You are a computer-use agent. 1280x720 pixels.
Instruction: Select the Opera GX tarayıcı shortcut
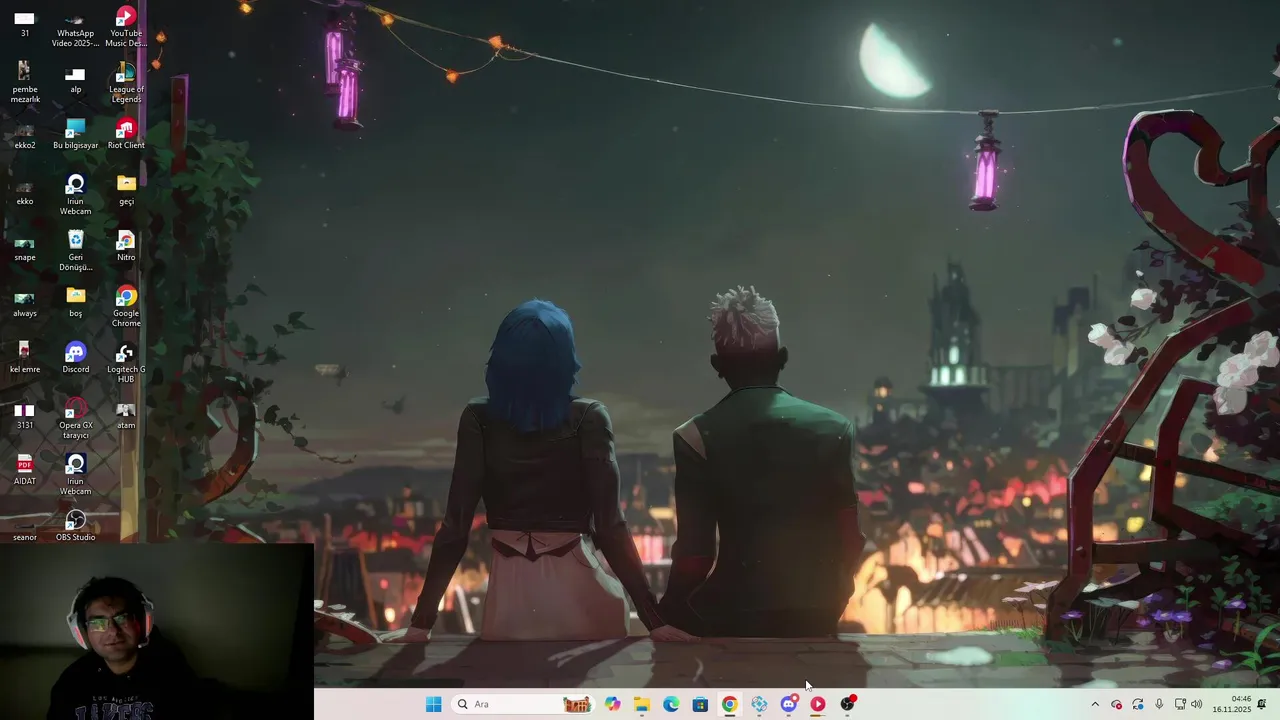tap(75, 419)
